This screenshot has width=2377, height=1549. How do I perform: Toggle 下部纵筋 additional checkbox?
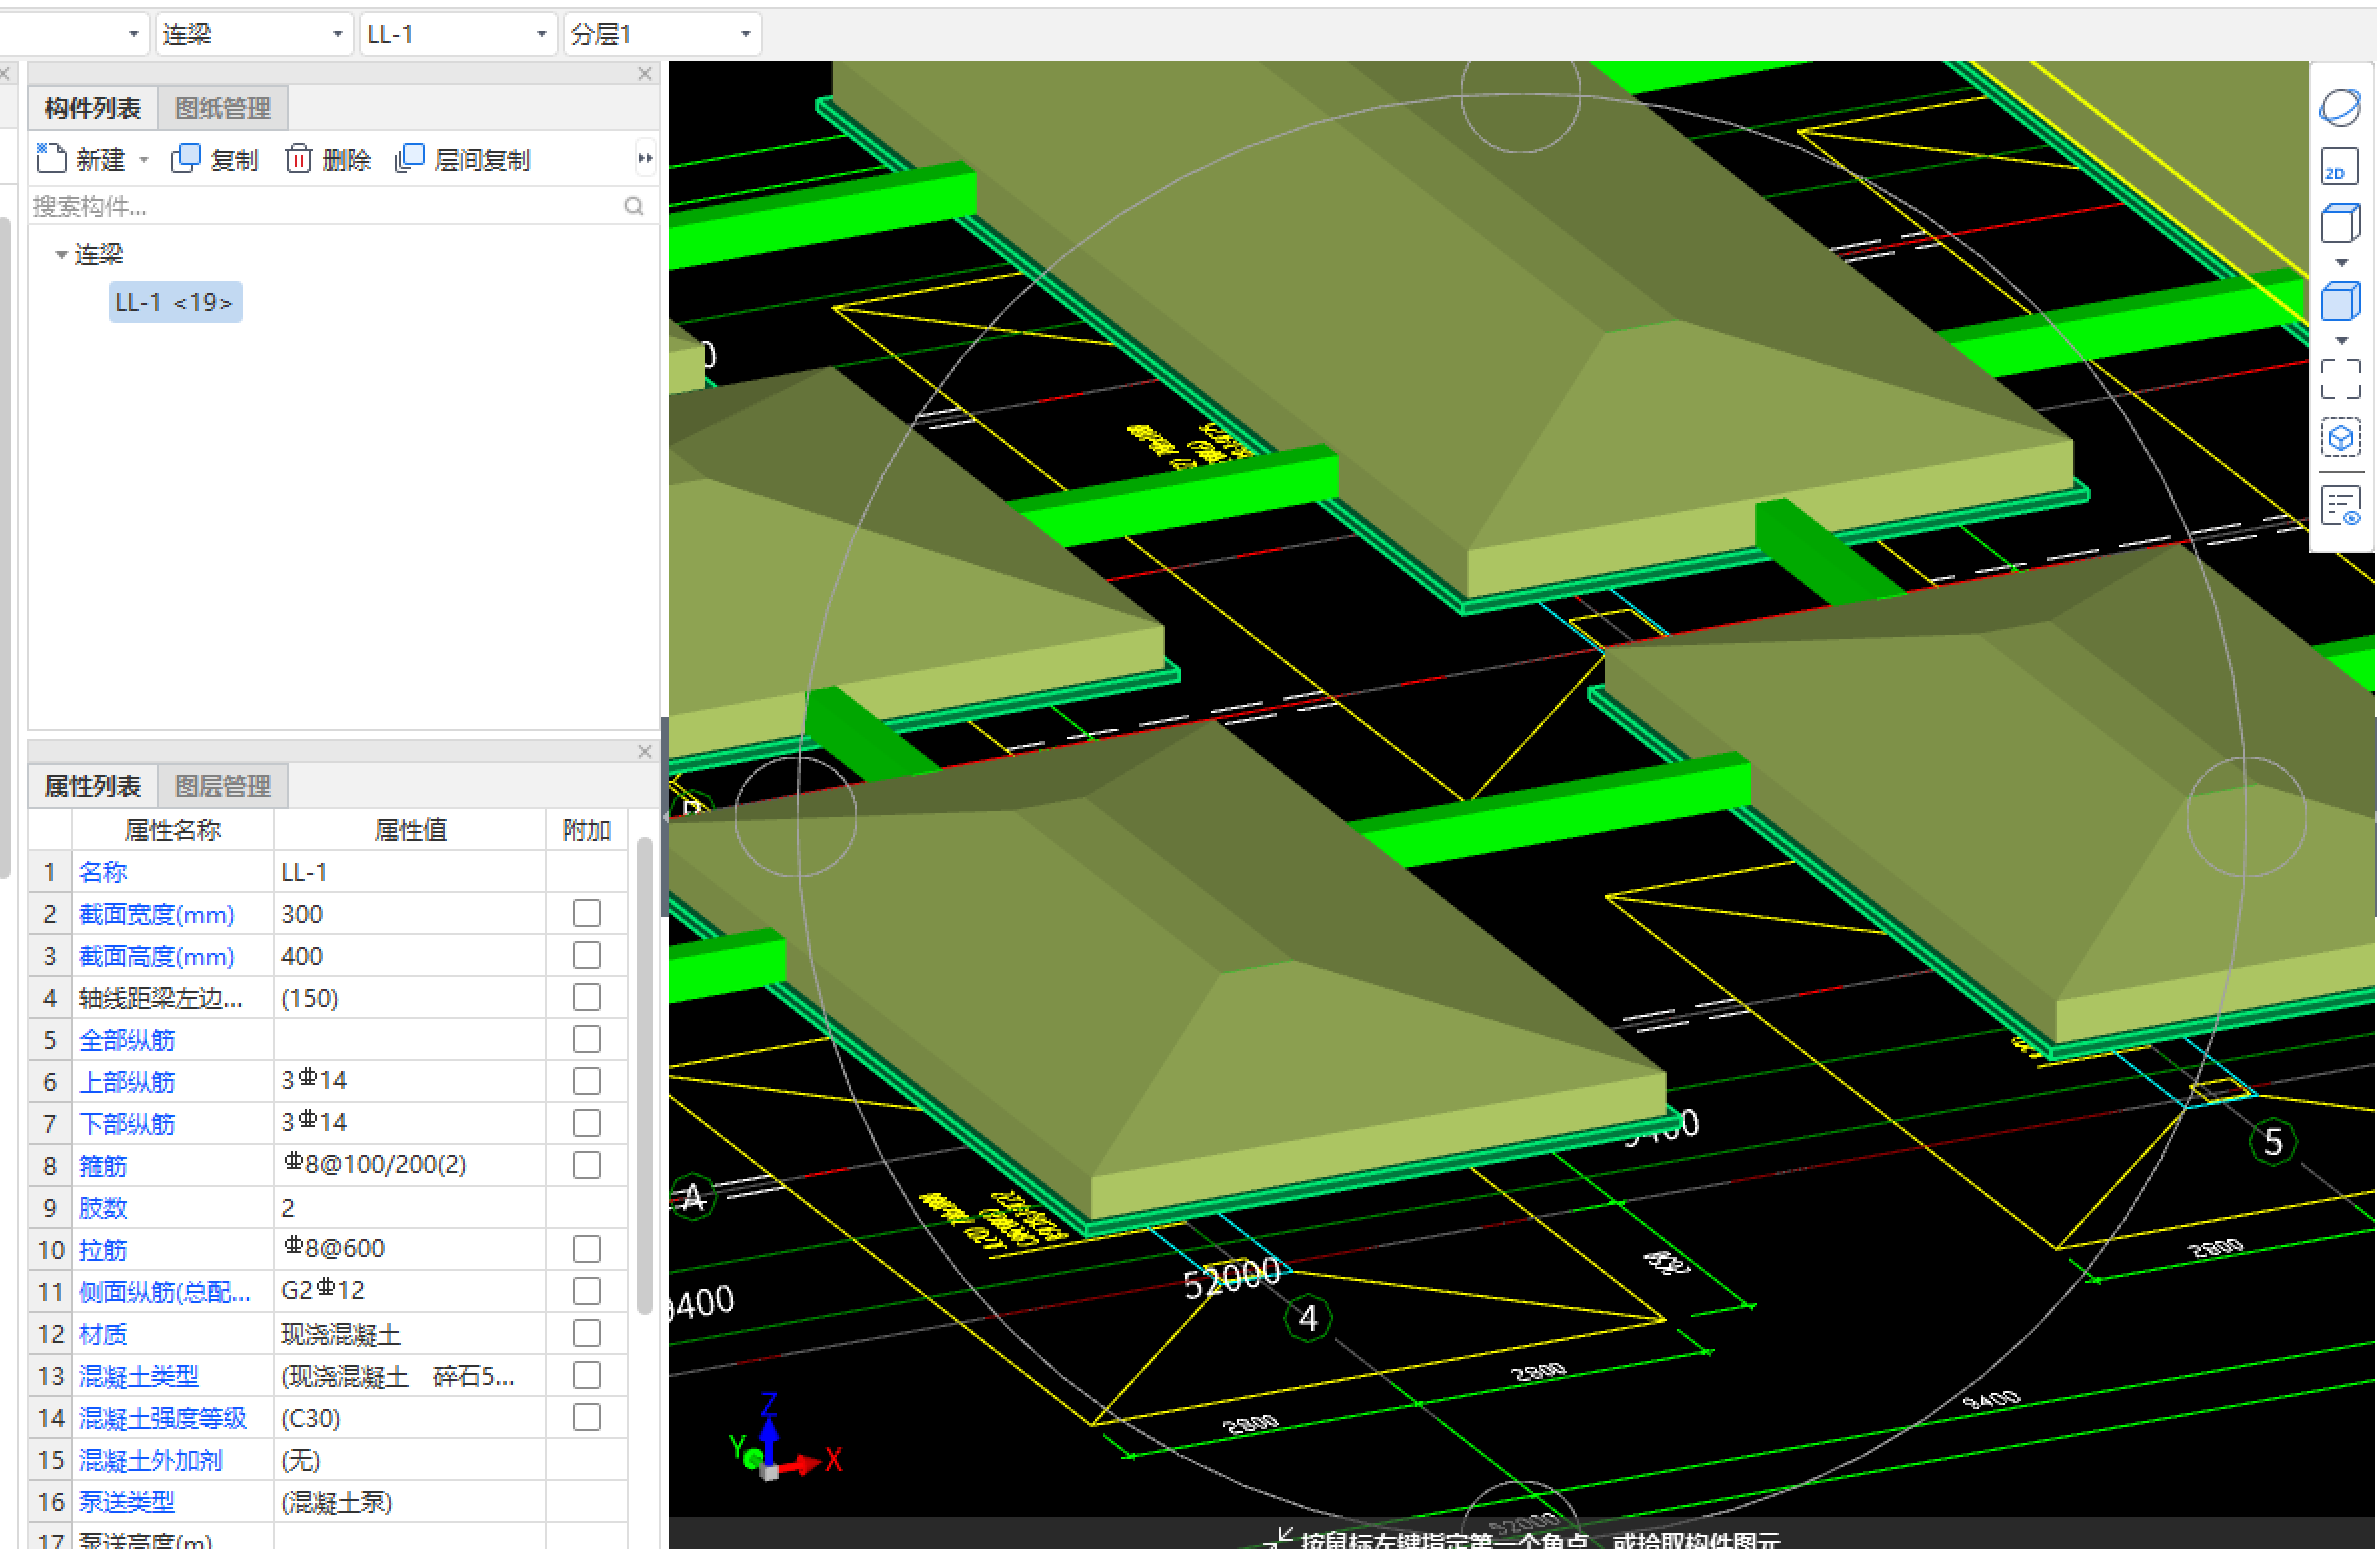587,1123
